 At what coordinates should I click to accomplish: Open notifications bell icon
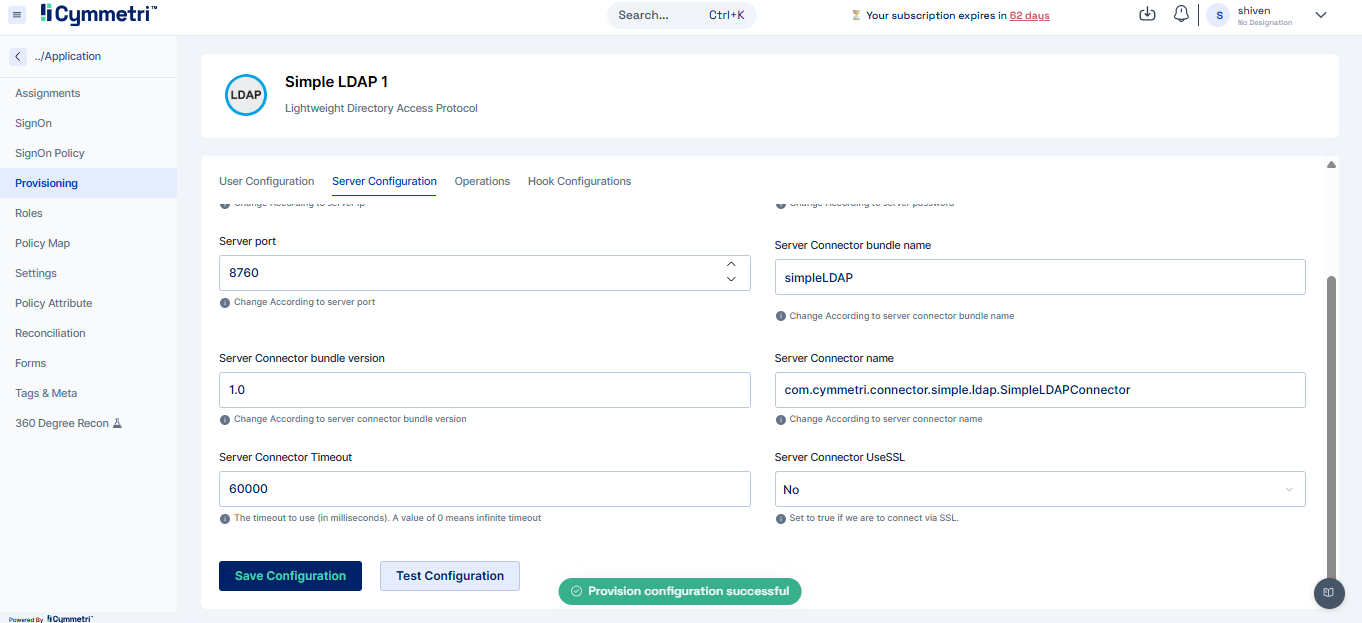pyautogui.click(x=1181, y=14)
